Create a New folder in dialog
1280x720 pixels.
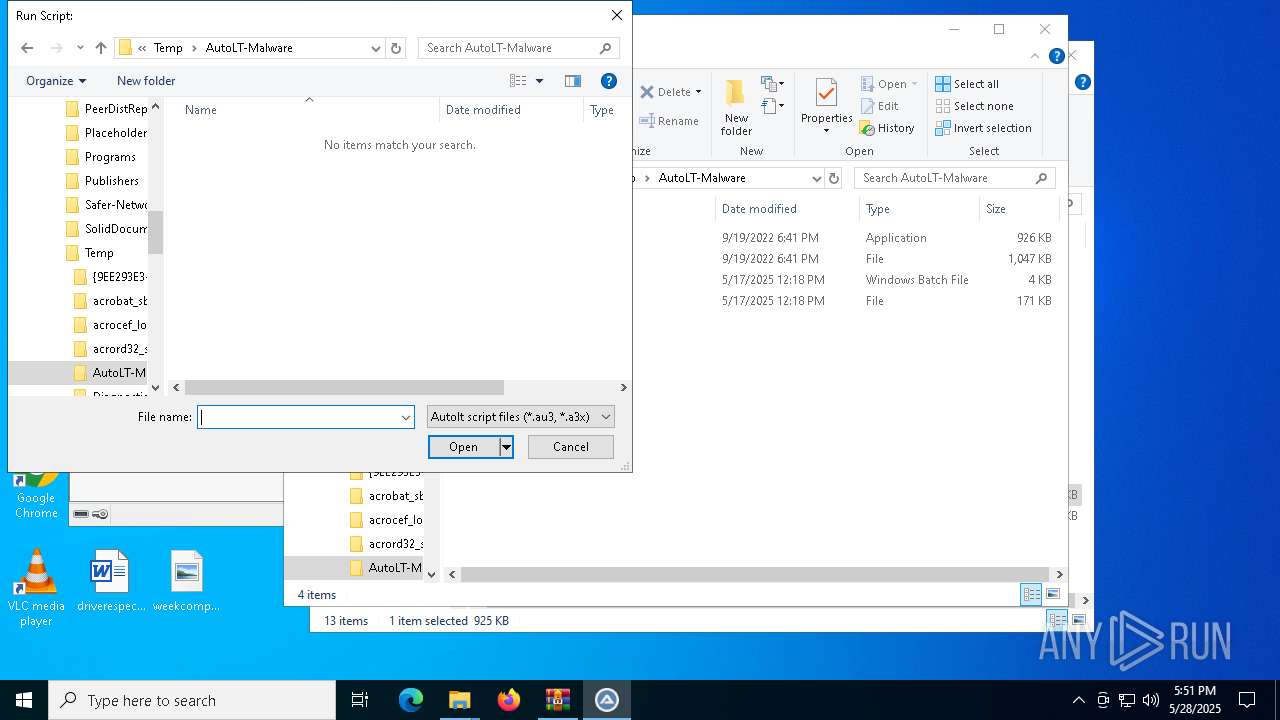[x=146, y=81]
